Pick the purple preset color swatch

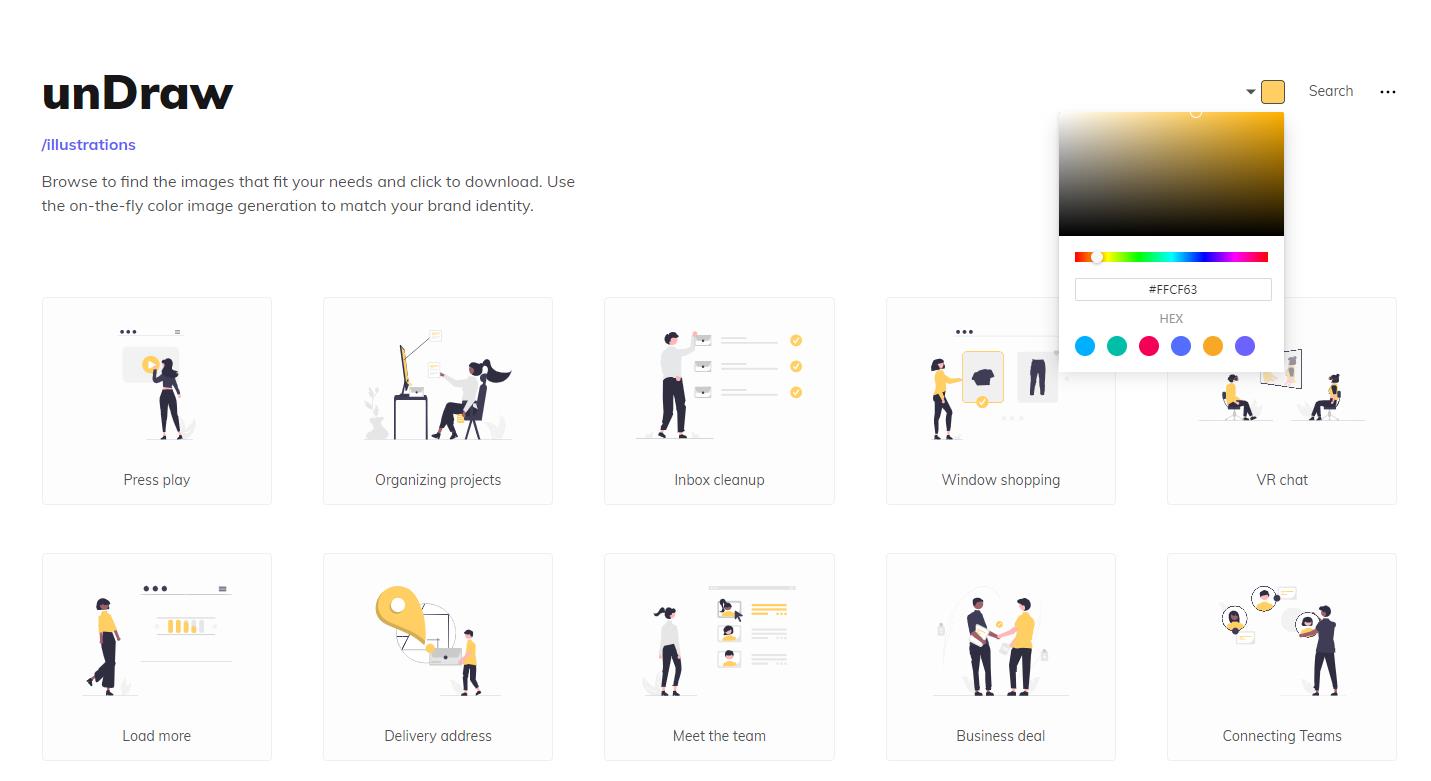click(1245, 346)
